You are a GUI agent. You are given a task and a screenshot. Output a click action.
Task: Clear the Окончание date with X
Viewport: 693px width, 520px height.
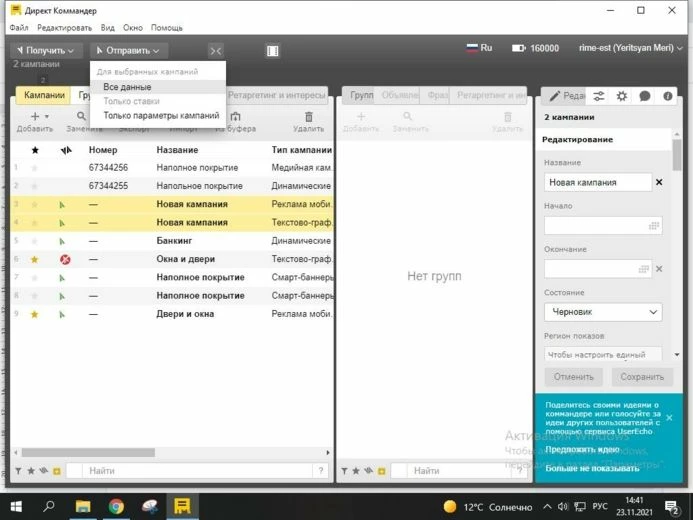659,269
